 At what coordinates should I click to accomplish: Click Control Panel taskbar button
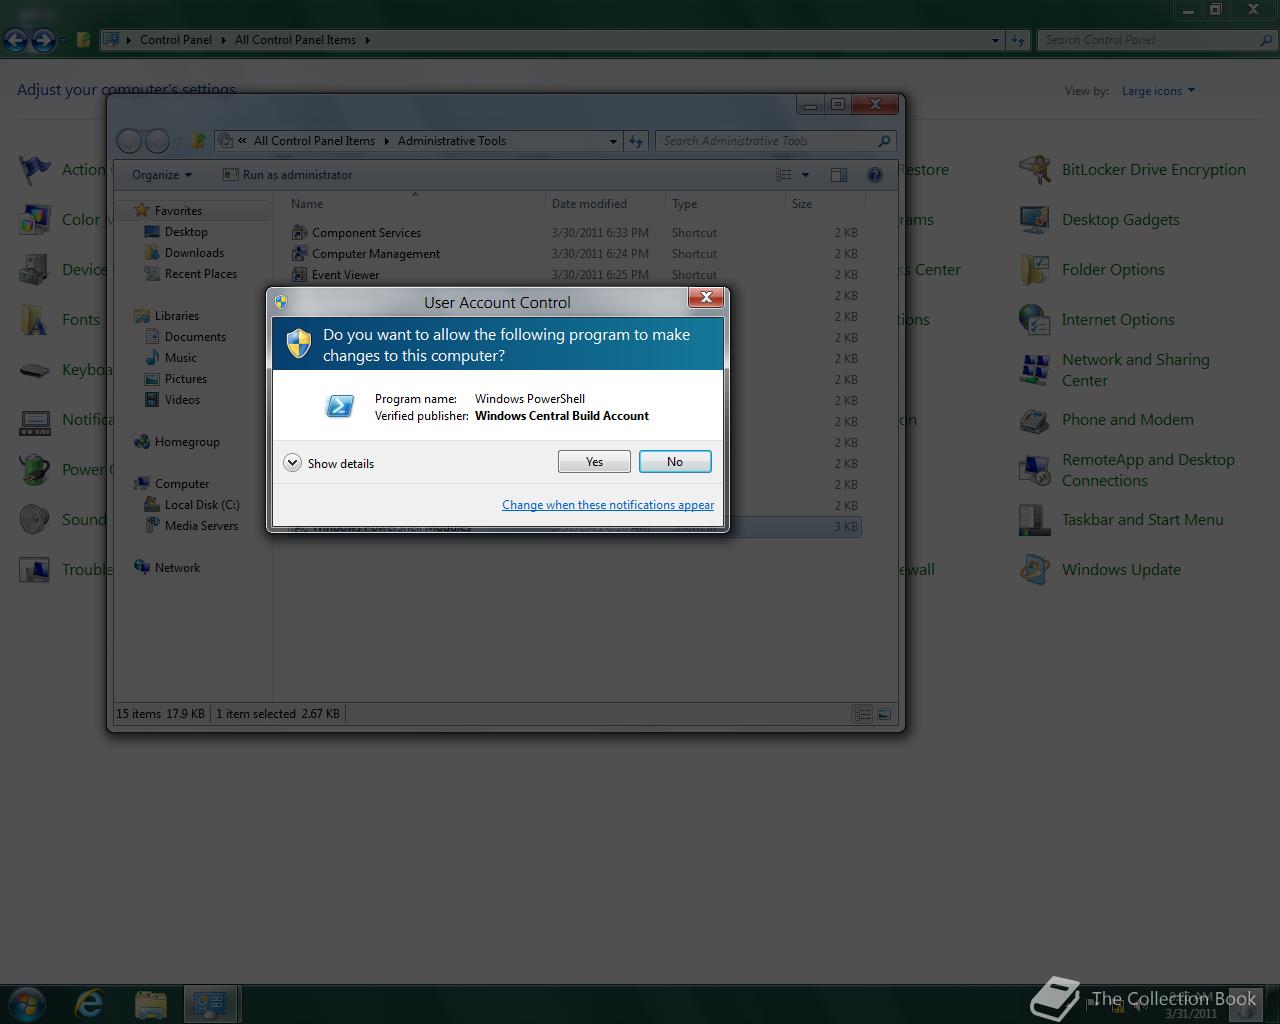(210, 1003)
